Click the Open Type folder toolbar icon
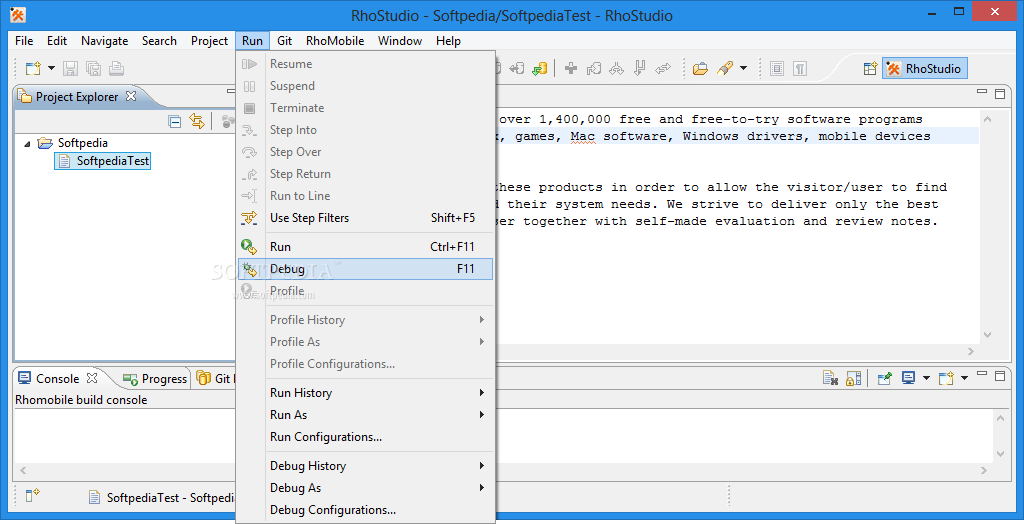Image resolution: width=1024 pixels, height=524 pixels. pos(700,69)
